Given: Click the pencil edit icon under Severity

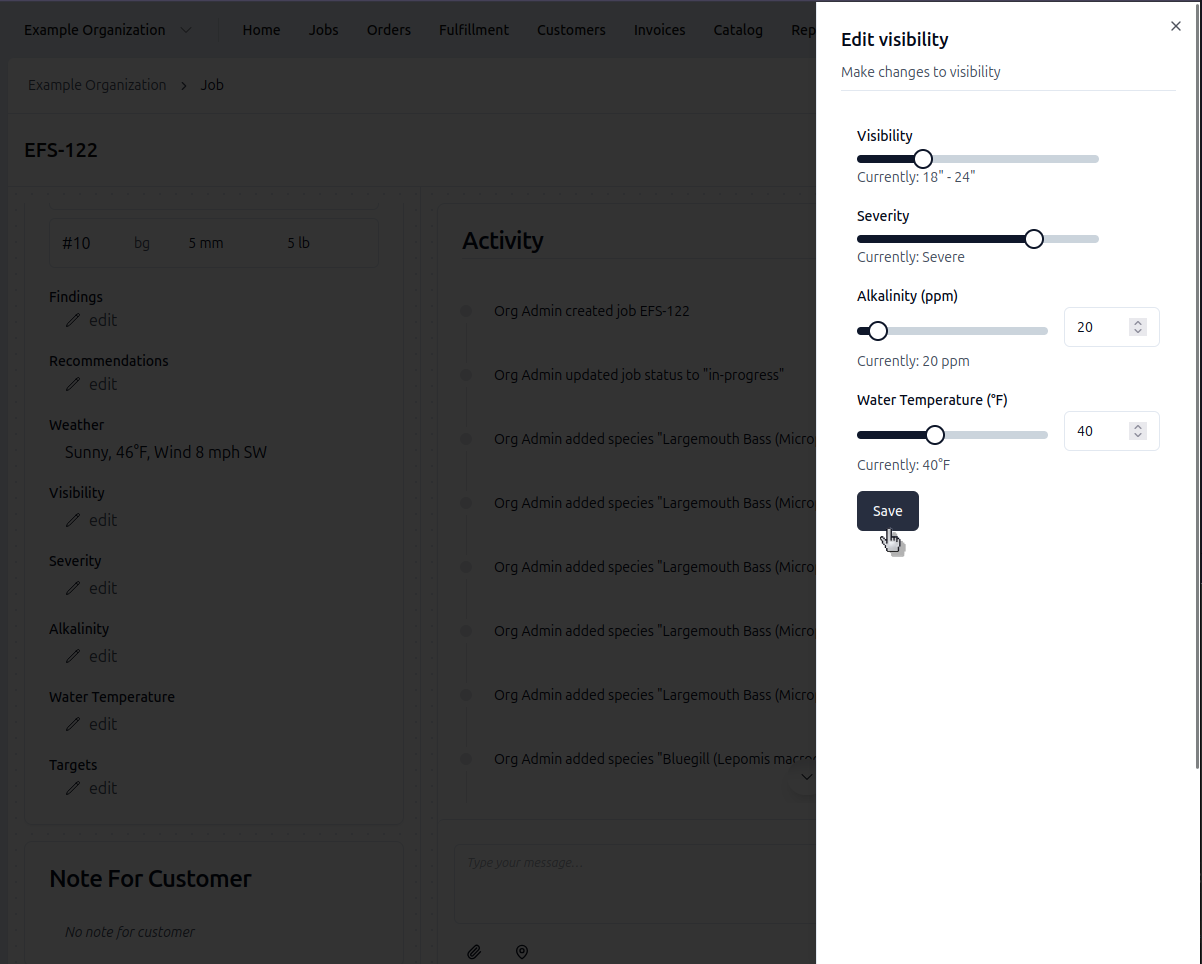Looking at the screenshot, I should pos(73,589).
